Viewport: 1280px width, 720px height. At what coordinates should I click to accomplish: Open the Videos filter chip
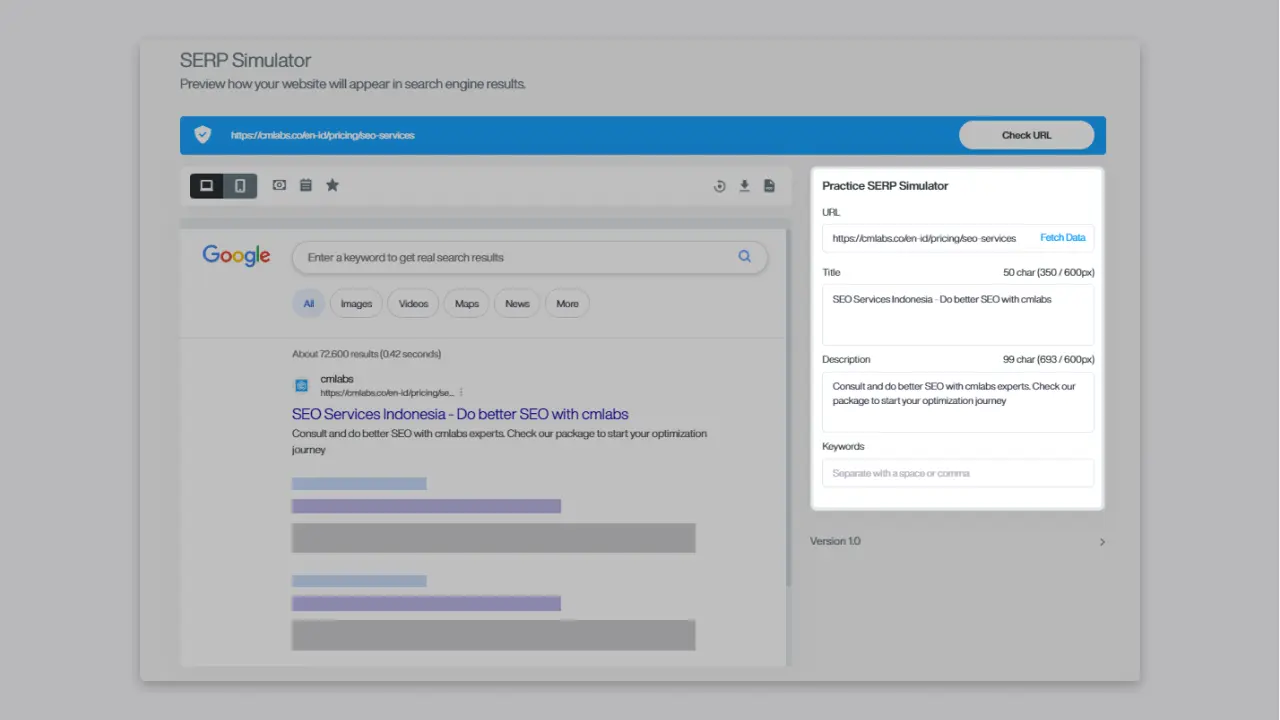(x=413, y=303)
